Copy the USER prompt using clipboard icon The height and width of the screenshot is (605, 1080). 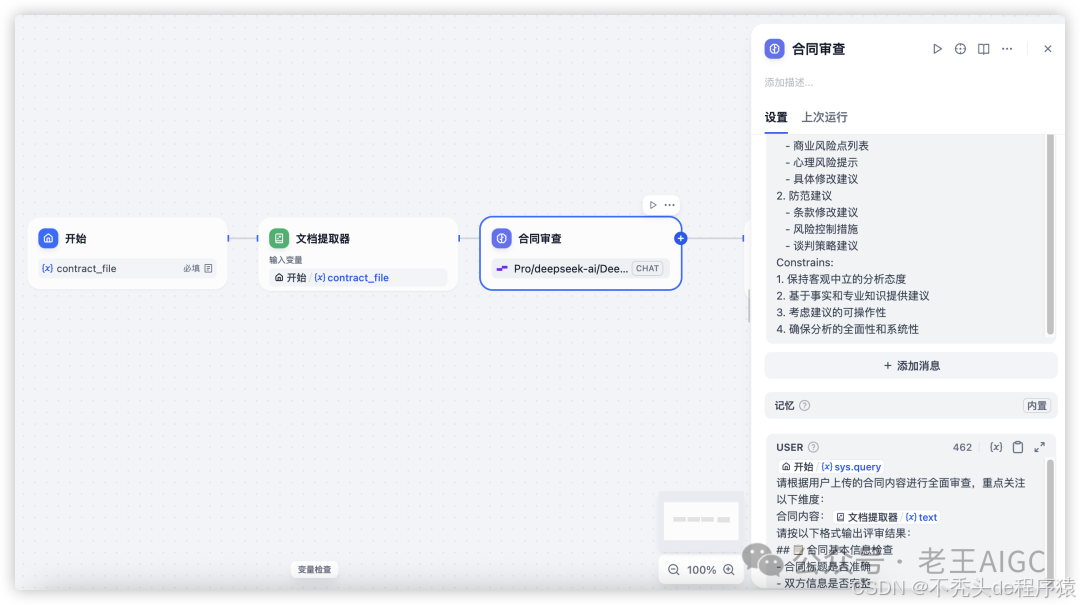tap(1018, 447)
